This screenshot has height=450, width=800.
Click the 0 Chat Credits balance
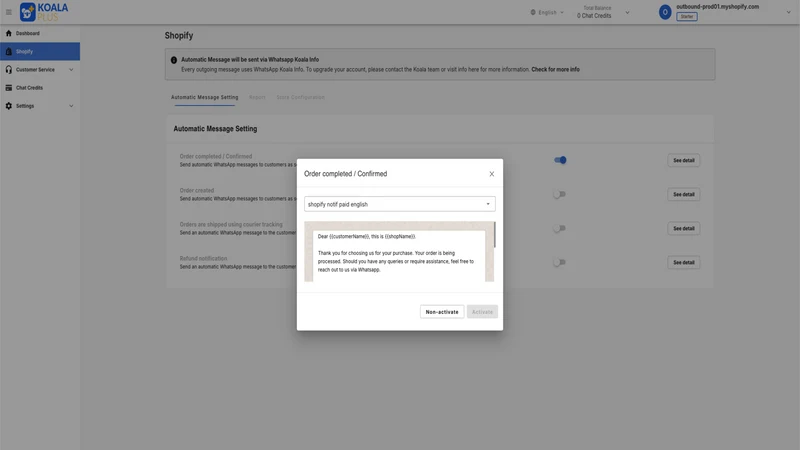[594, 16]
